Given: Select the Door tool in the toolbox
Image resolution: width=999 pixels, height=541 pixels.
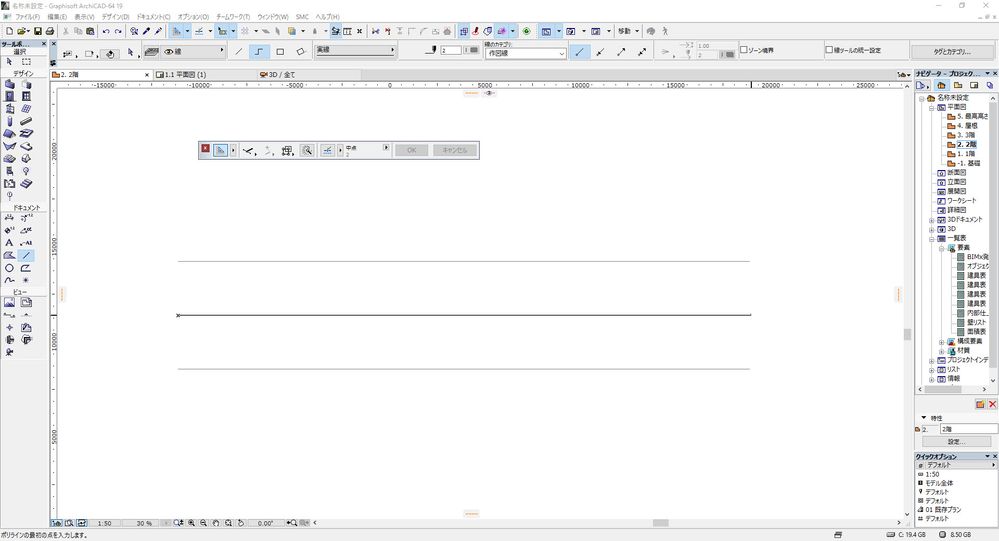Looking at the screenshot, I should pos(10,96).
